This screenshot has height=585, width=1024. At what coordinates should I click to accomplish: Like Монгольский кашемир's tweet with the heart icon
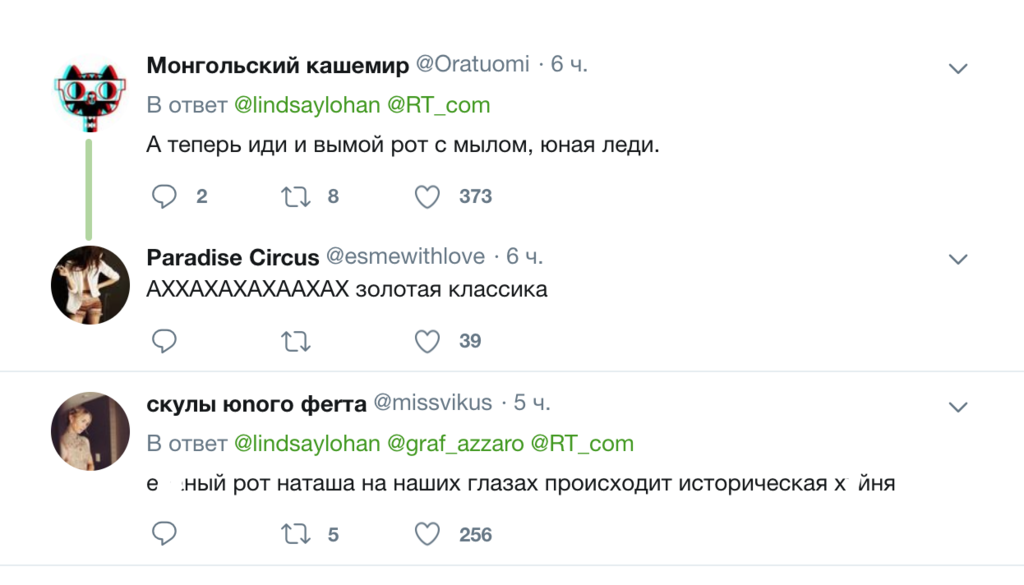point(427,197)
